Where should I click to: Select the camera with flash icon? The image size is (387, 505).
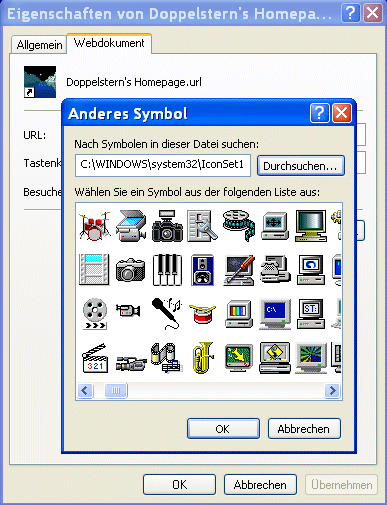(x=167, y=226)
